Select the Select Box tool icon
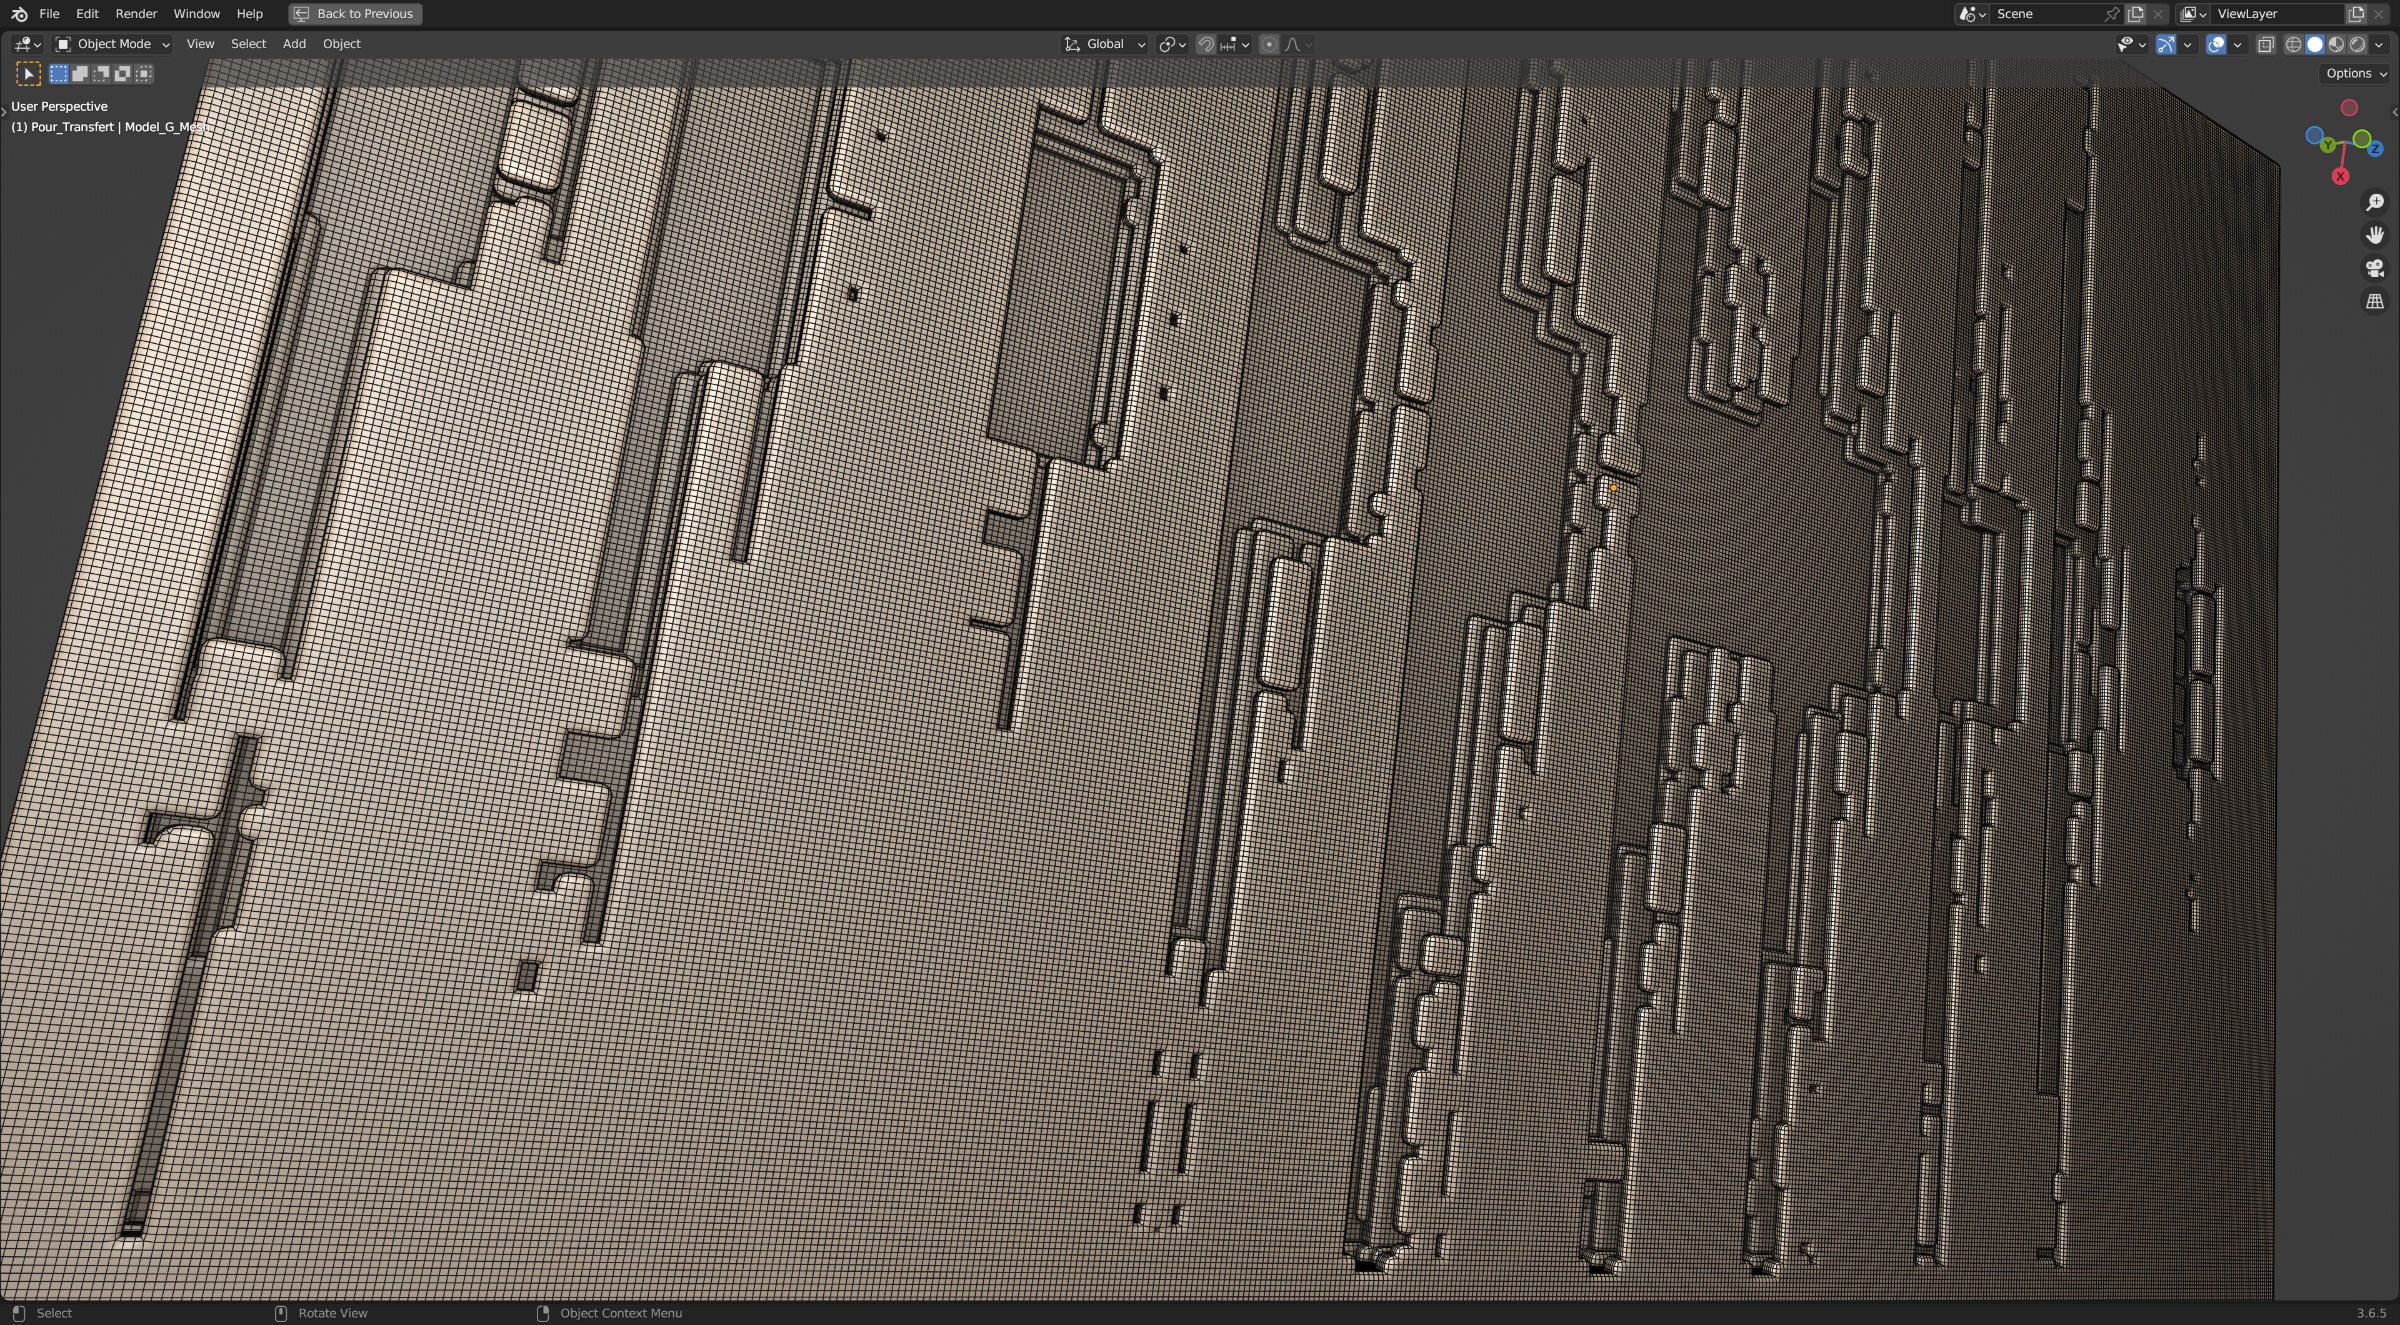 28,74
